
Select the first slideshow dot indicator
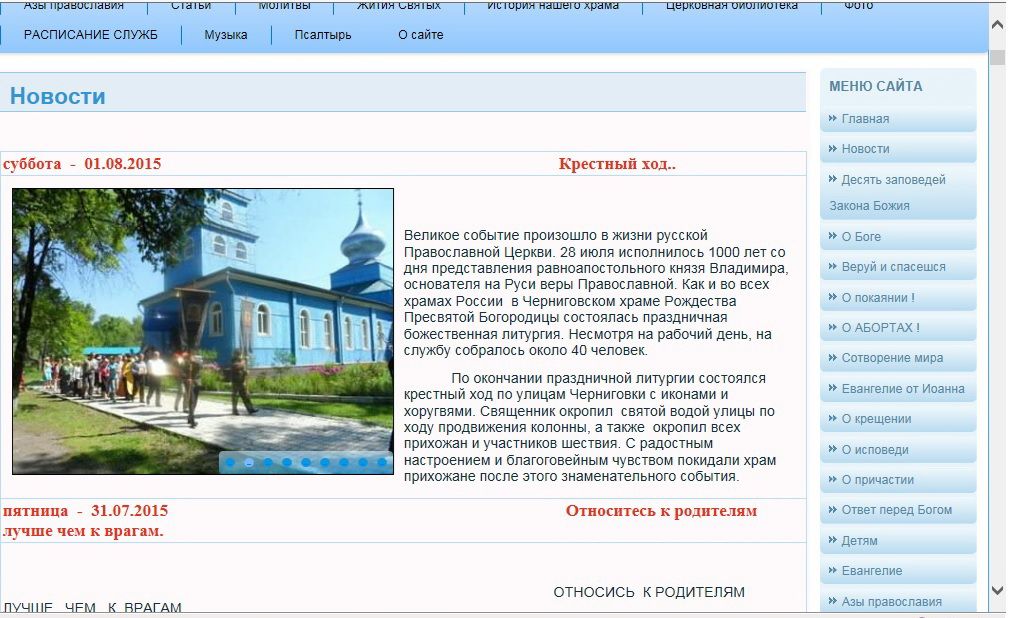tap(230, 463)
